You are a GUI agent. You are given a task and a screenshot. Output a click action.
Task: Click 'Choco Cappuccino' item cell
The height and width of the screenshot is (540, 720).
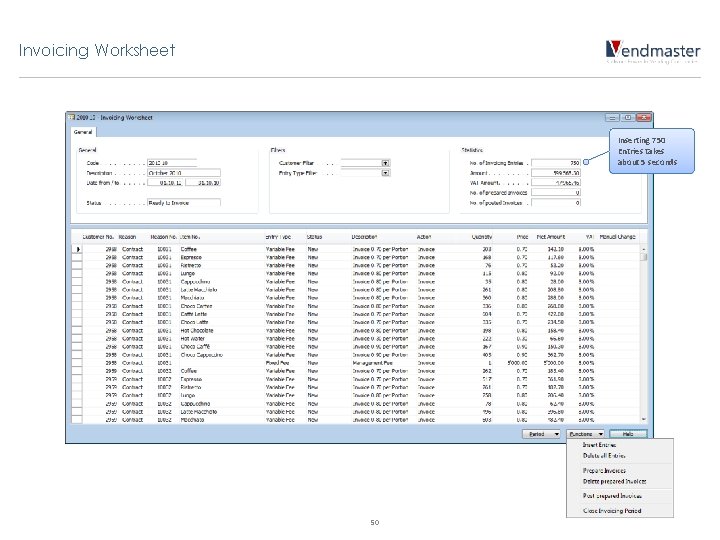tap(202, 355)
